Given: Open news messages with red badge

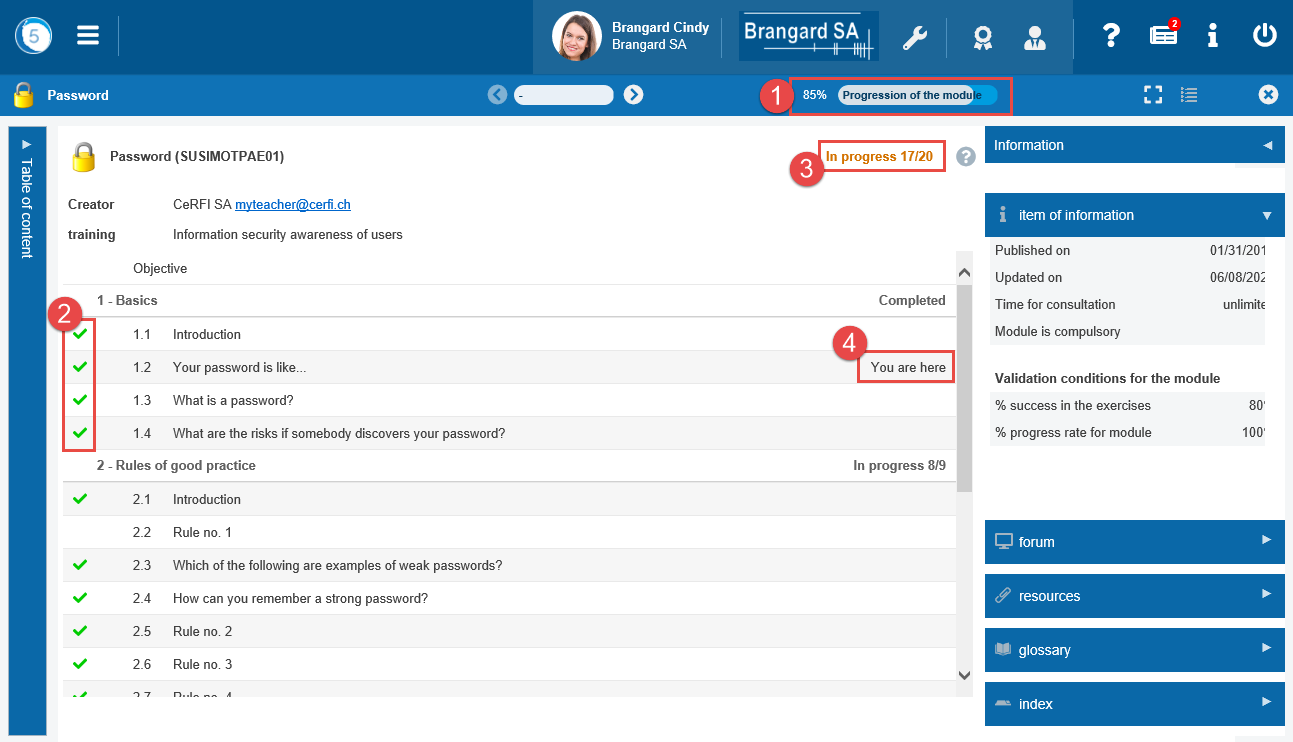Looking at the screenshot, I should click(1163, 36).
